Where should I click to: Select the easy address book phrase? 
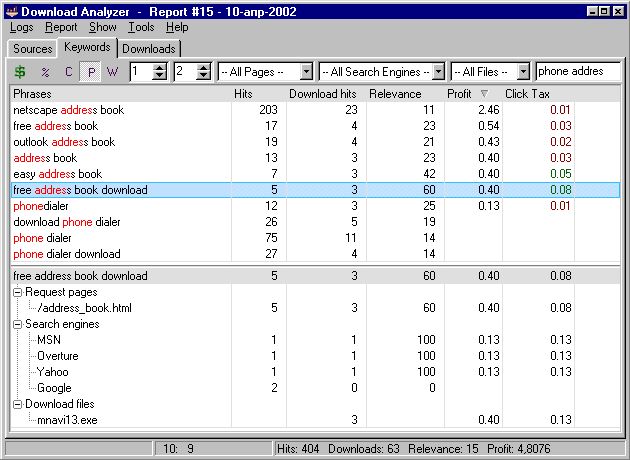point(57,174)
